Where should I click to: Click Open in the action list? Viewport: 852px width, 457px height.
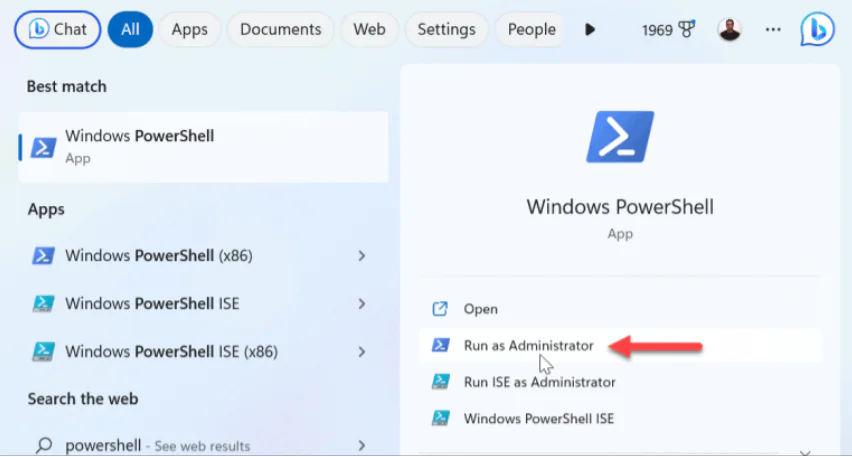click(x=480, y=309)
